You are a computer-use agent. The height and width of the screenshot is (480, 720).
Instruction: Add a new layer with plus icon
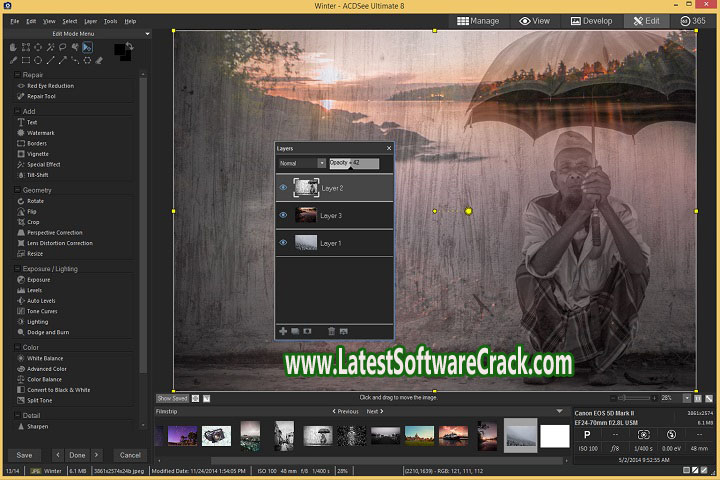[x=283, y=331]
